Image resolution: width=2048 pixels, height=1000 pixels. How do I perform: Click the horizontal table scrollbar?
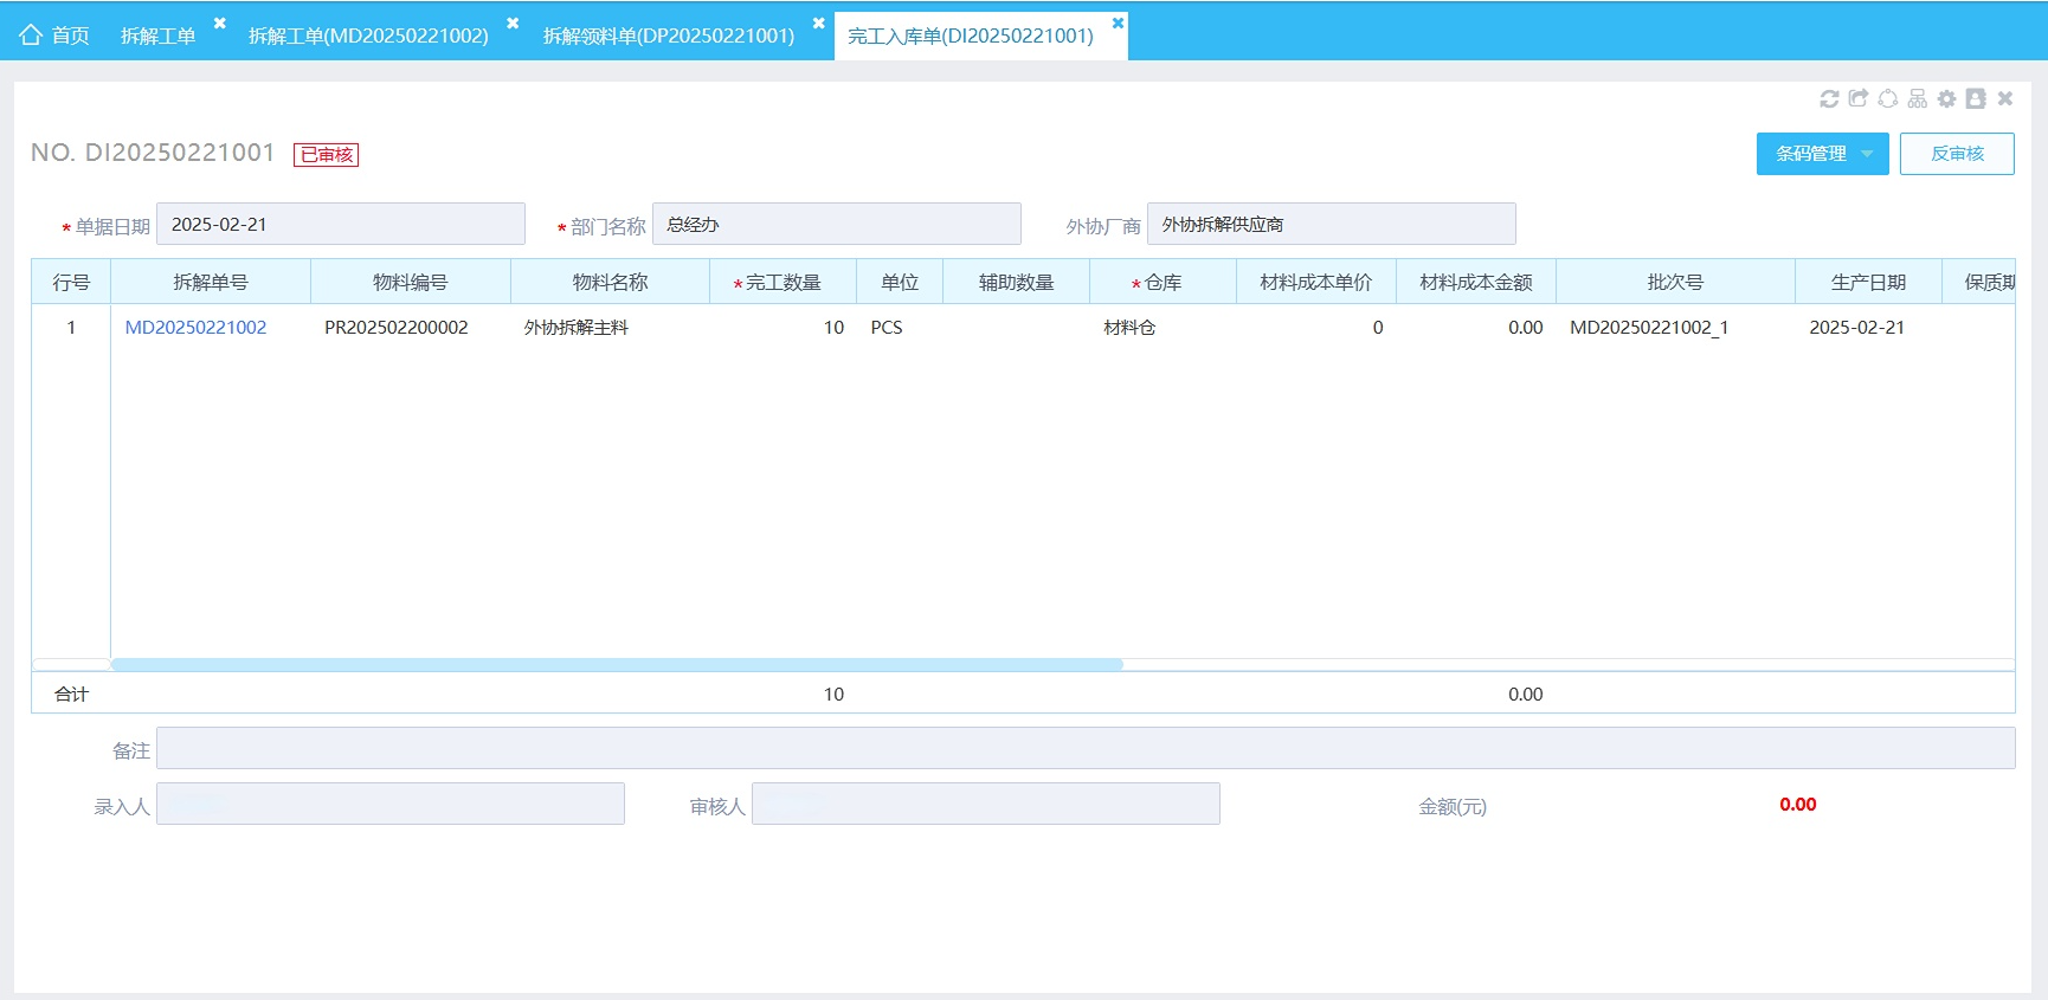pos(617,664)
